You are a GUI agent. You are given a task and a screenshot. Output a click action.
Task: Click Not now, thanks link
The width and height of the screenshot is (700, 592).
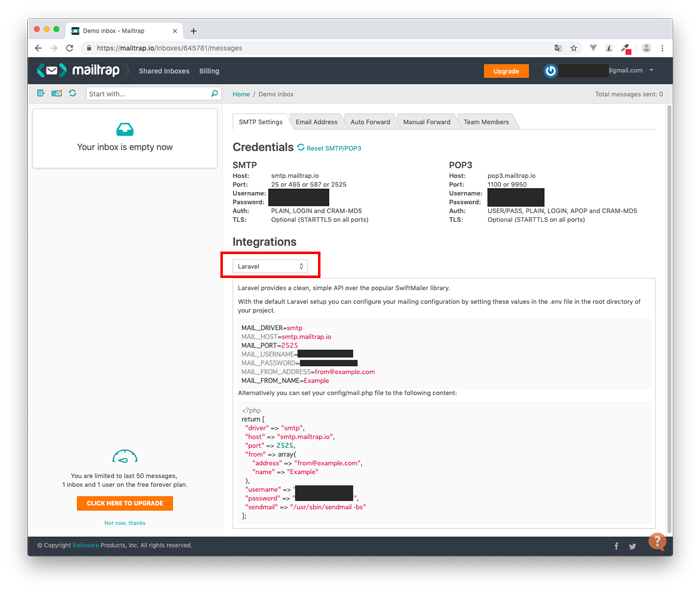point(125,523)
